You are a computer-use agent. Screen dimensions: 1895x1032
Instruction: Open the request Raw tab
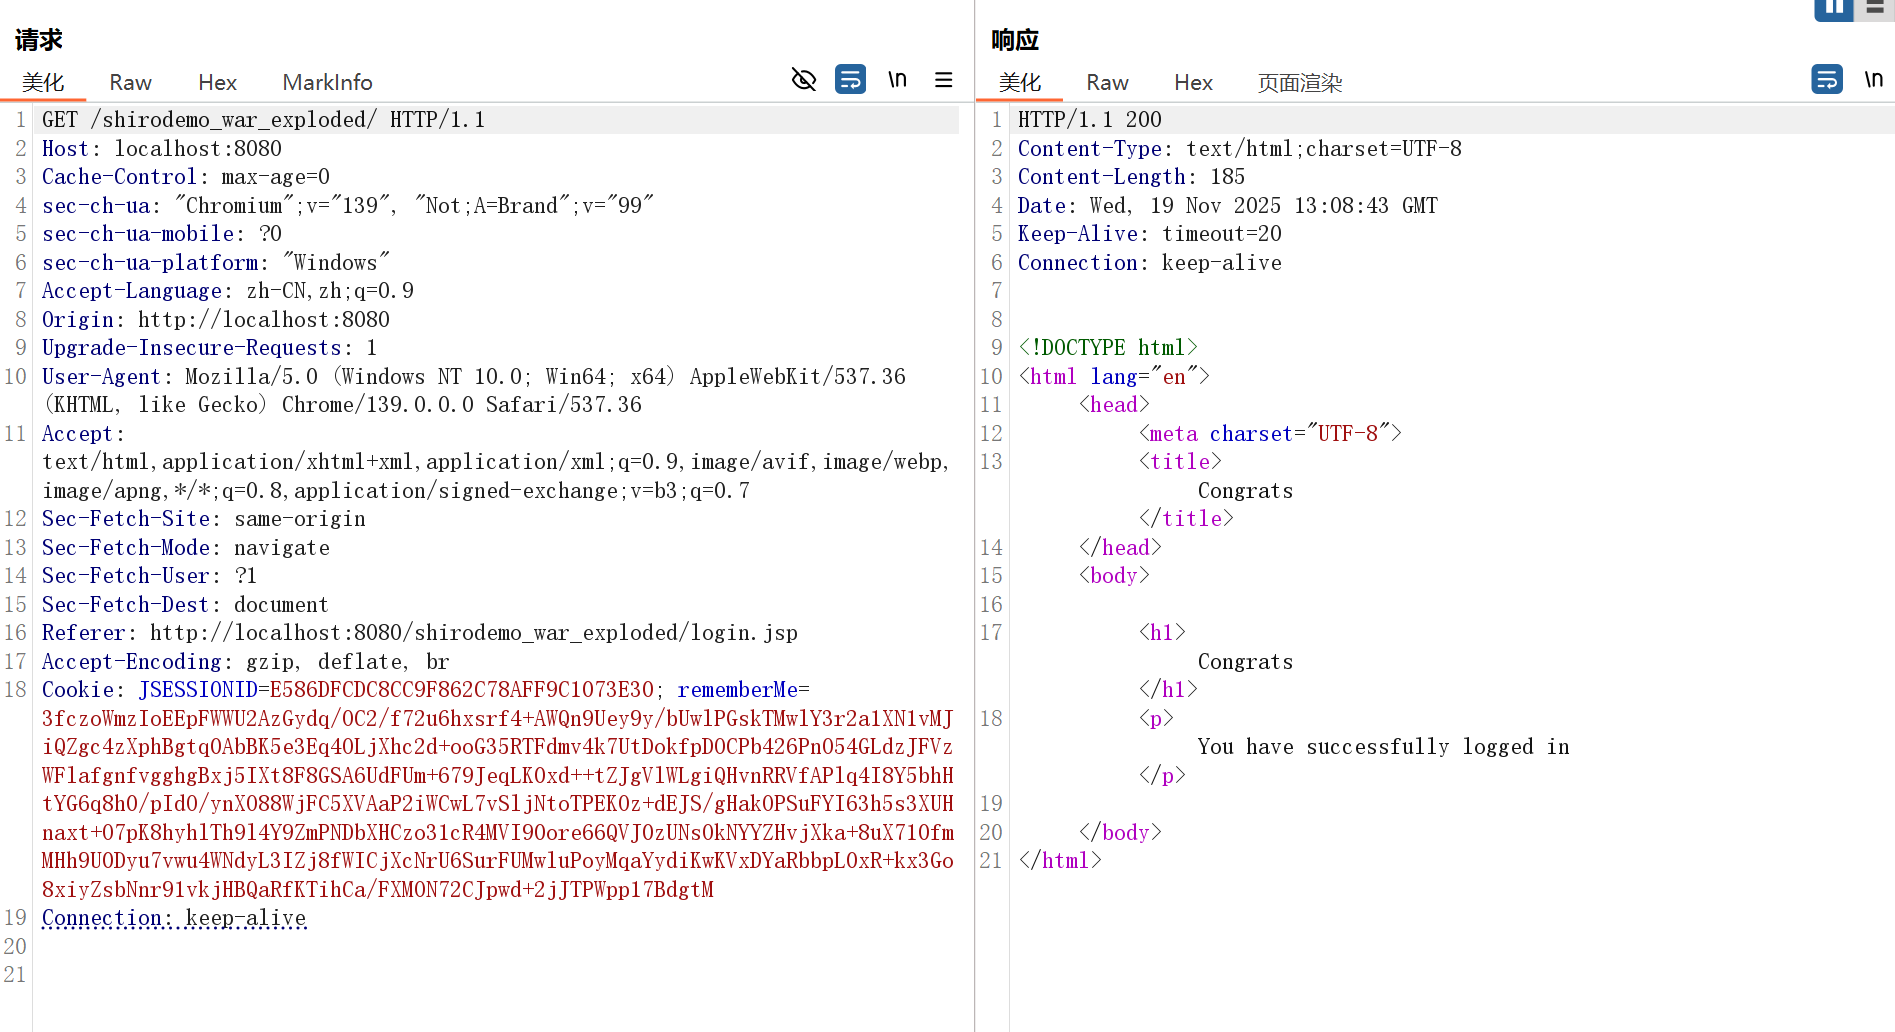130,82
